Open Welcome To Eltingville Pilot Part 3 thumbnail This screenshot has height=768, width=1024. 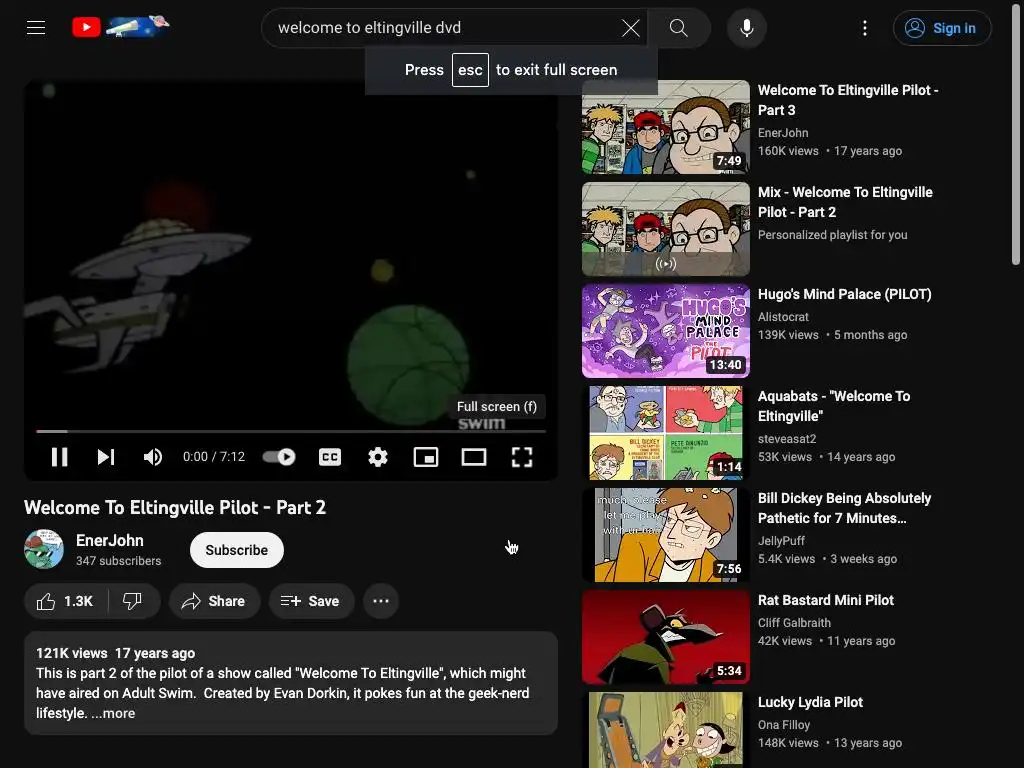pyautogui.click(x=665, y=127)
